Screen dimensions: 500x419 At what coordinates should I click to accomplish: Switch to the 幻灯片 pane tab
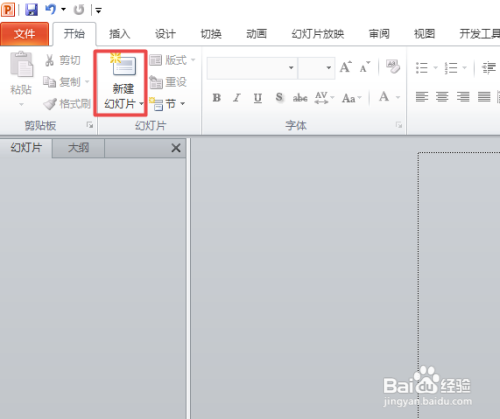point(26,148)
